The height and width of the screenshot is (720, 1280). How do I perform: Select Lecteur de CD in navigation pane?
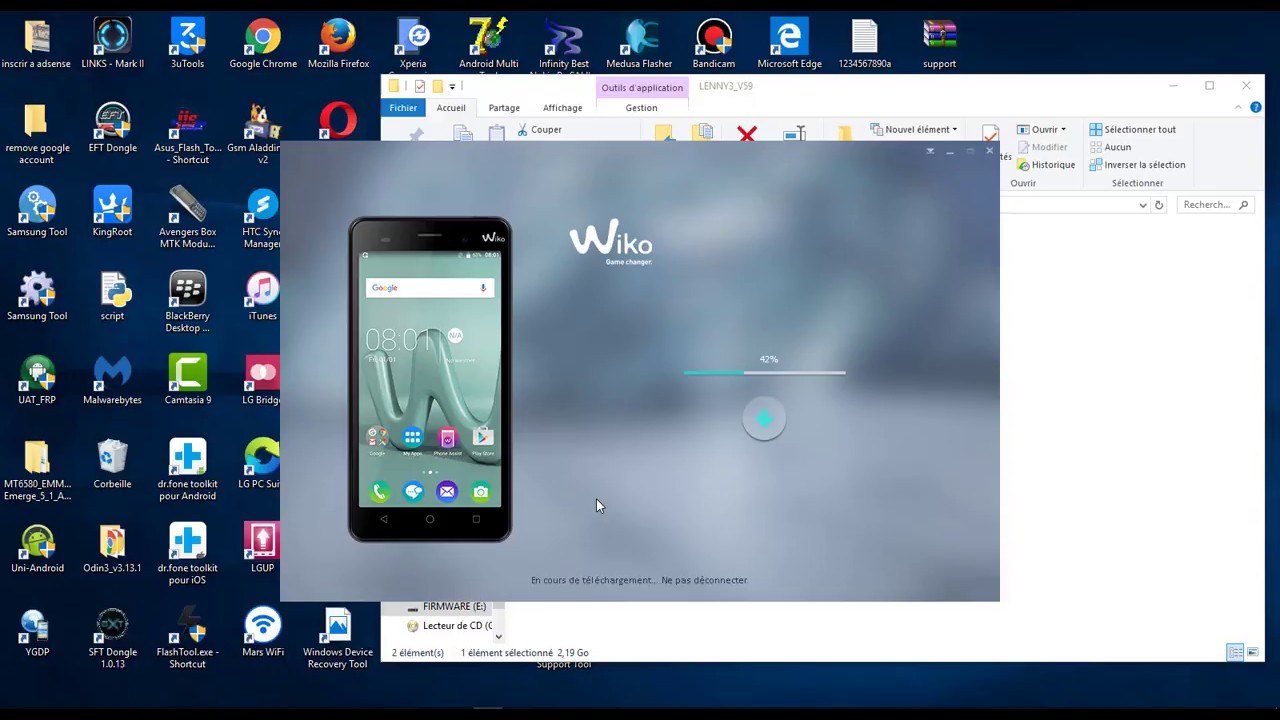coord(449,626)
